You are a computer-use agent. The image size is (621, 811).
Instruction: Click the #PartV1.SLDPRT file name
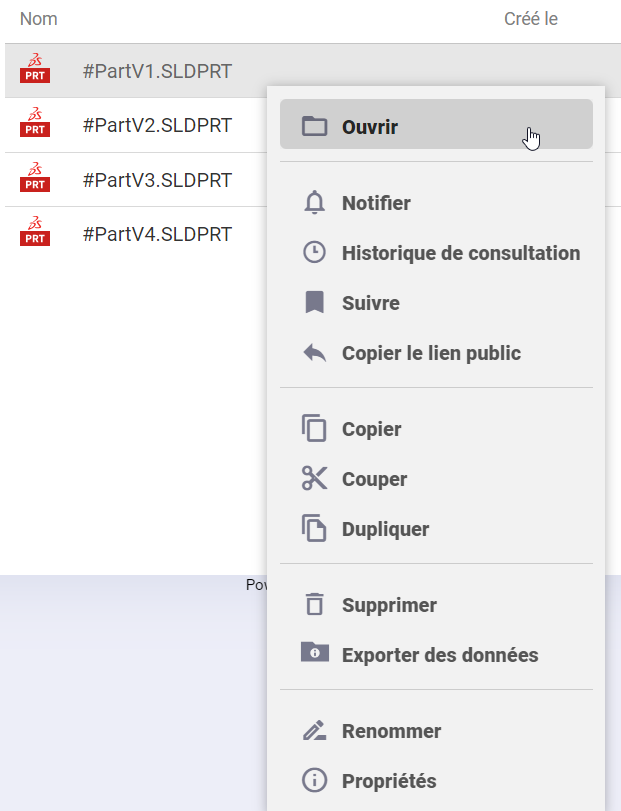[157, 71]
